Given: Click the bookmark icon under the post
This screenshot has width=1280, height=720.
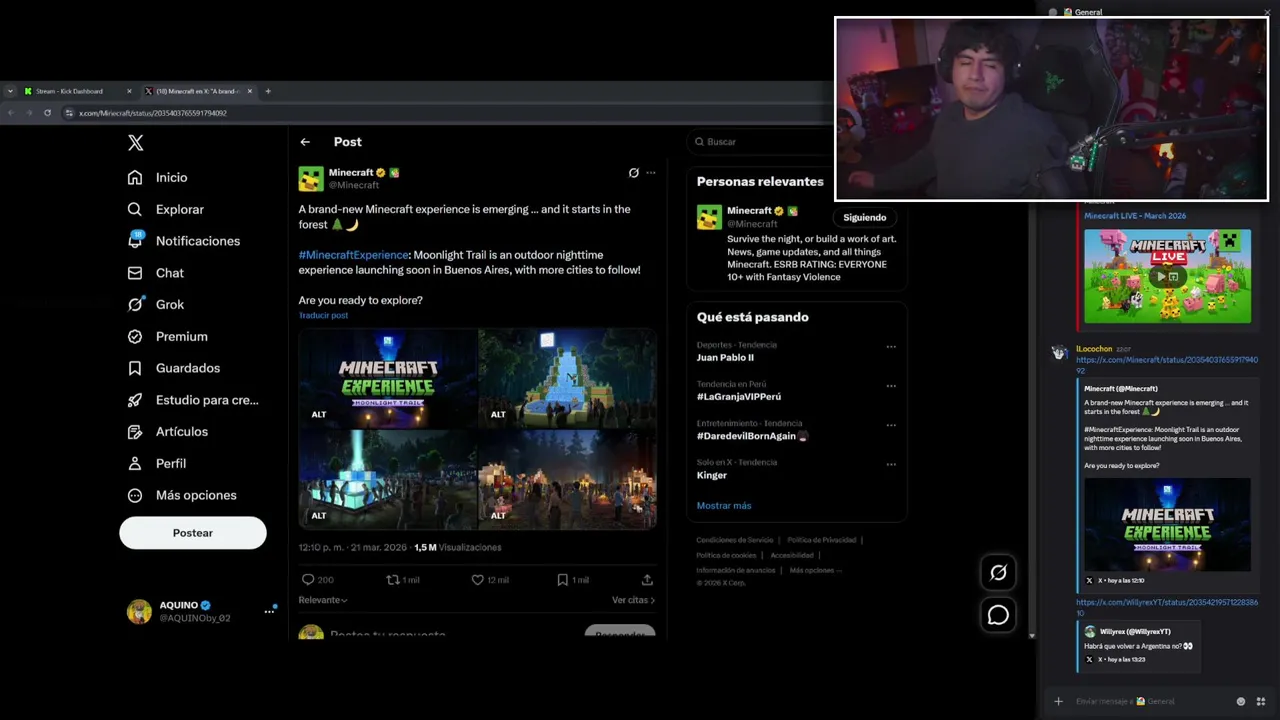Looking at the screenshot, I should tap(563, 579).
